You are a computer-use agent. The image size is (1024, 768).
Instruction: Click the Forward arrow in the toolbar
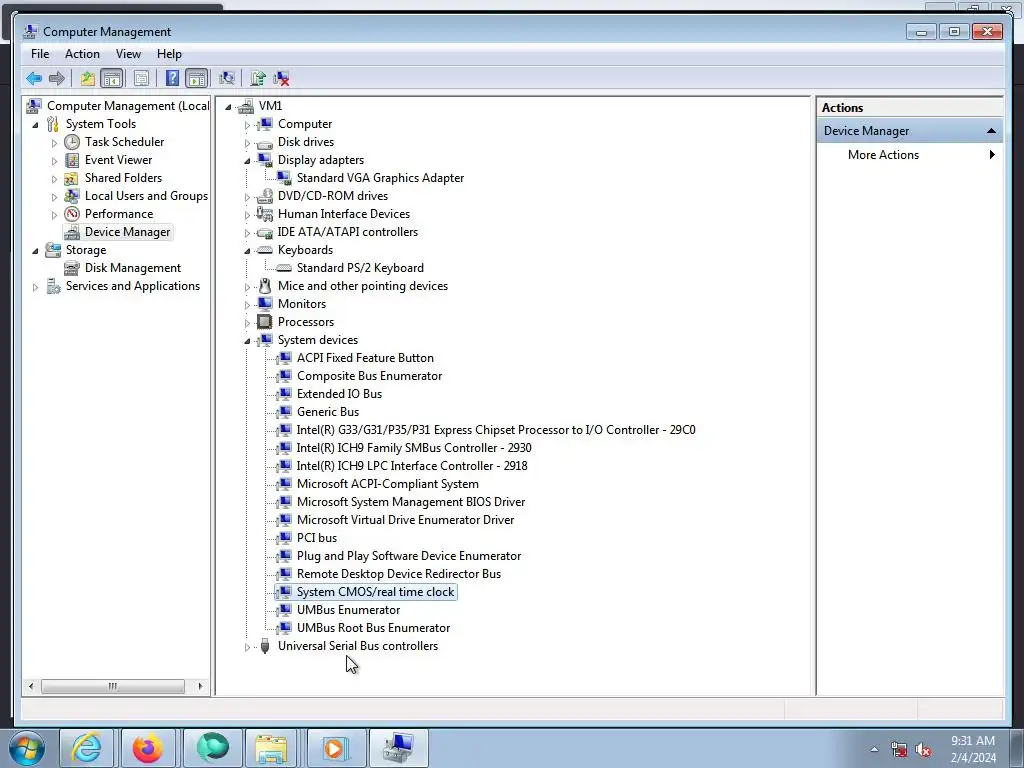click(57, 79)
